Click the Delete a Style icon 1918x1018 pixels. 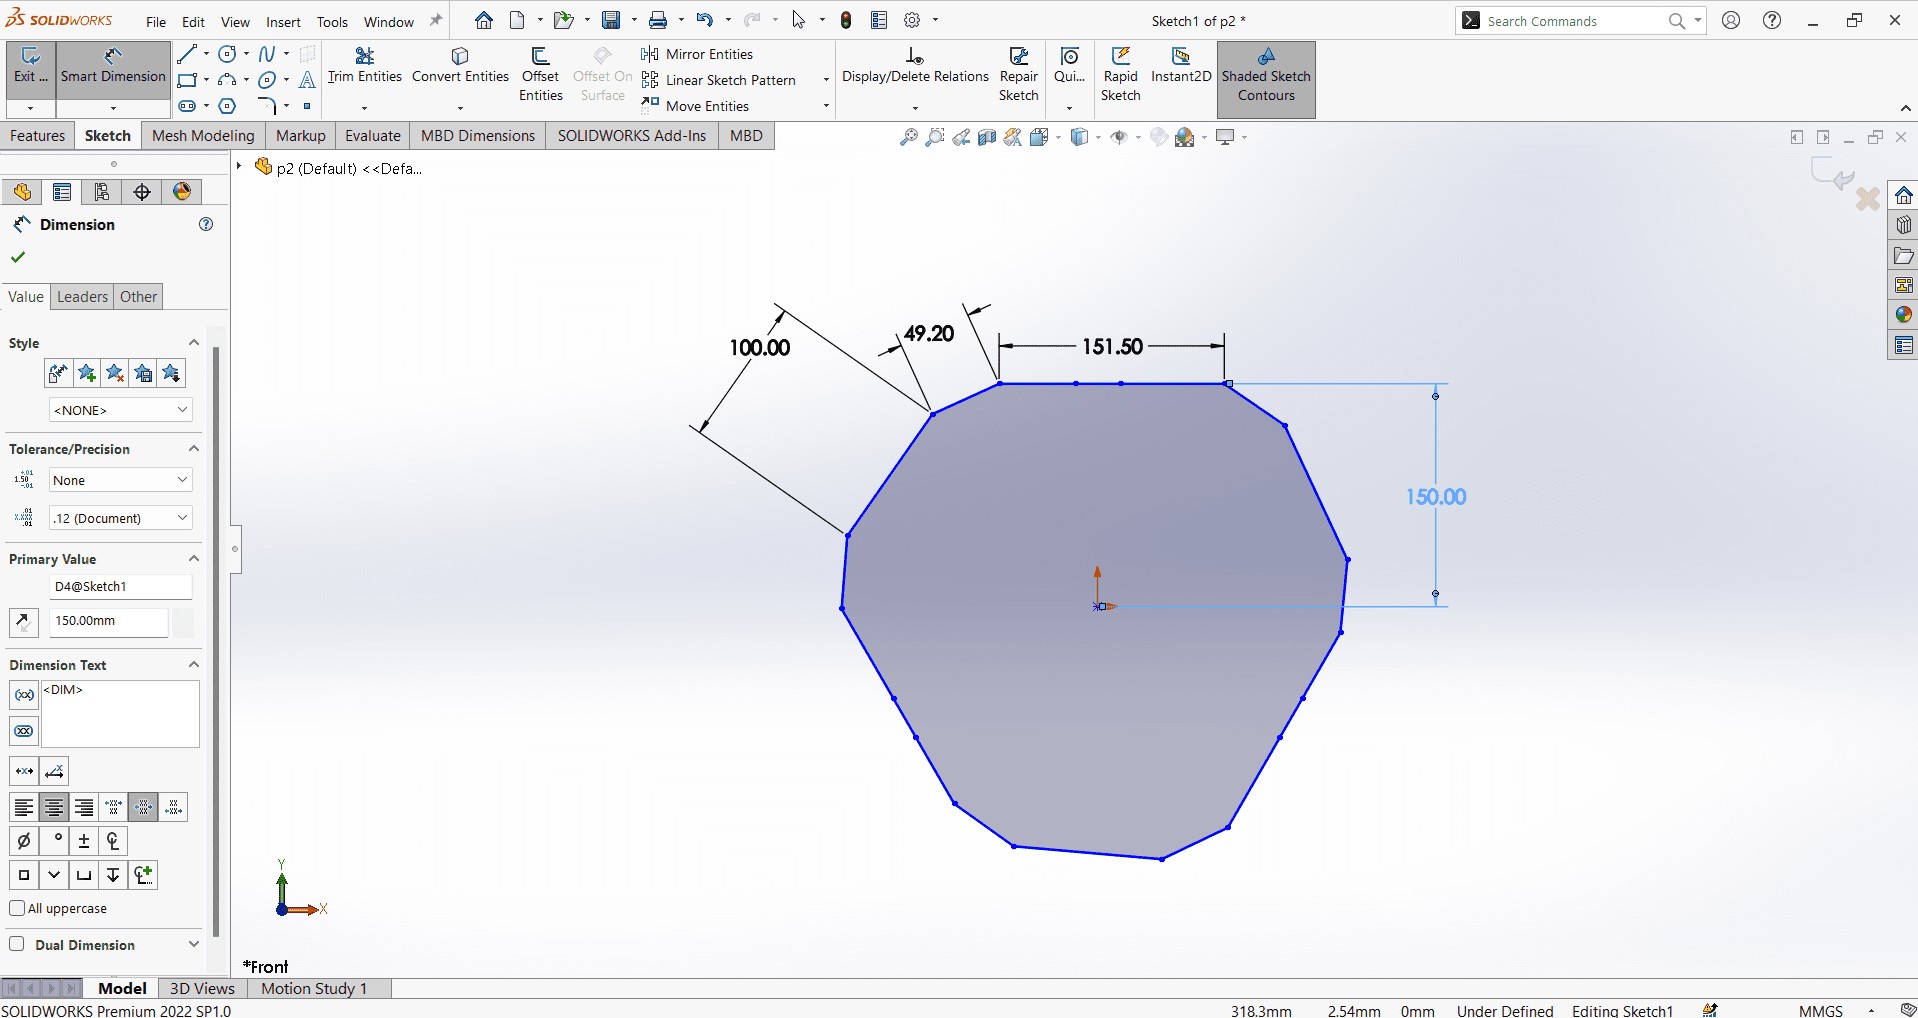point(115,373)
